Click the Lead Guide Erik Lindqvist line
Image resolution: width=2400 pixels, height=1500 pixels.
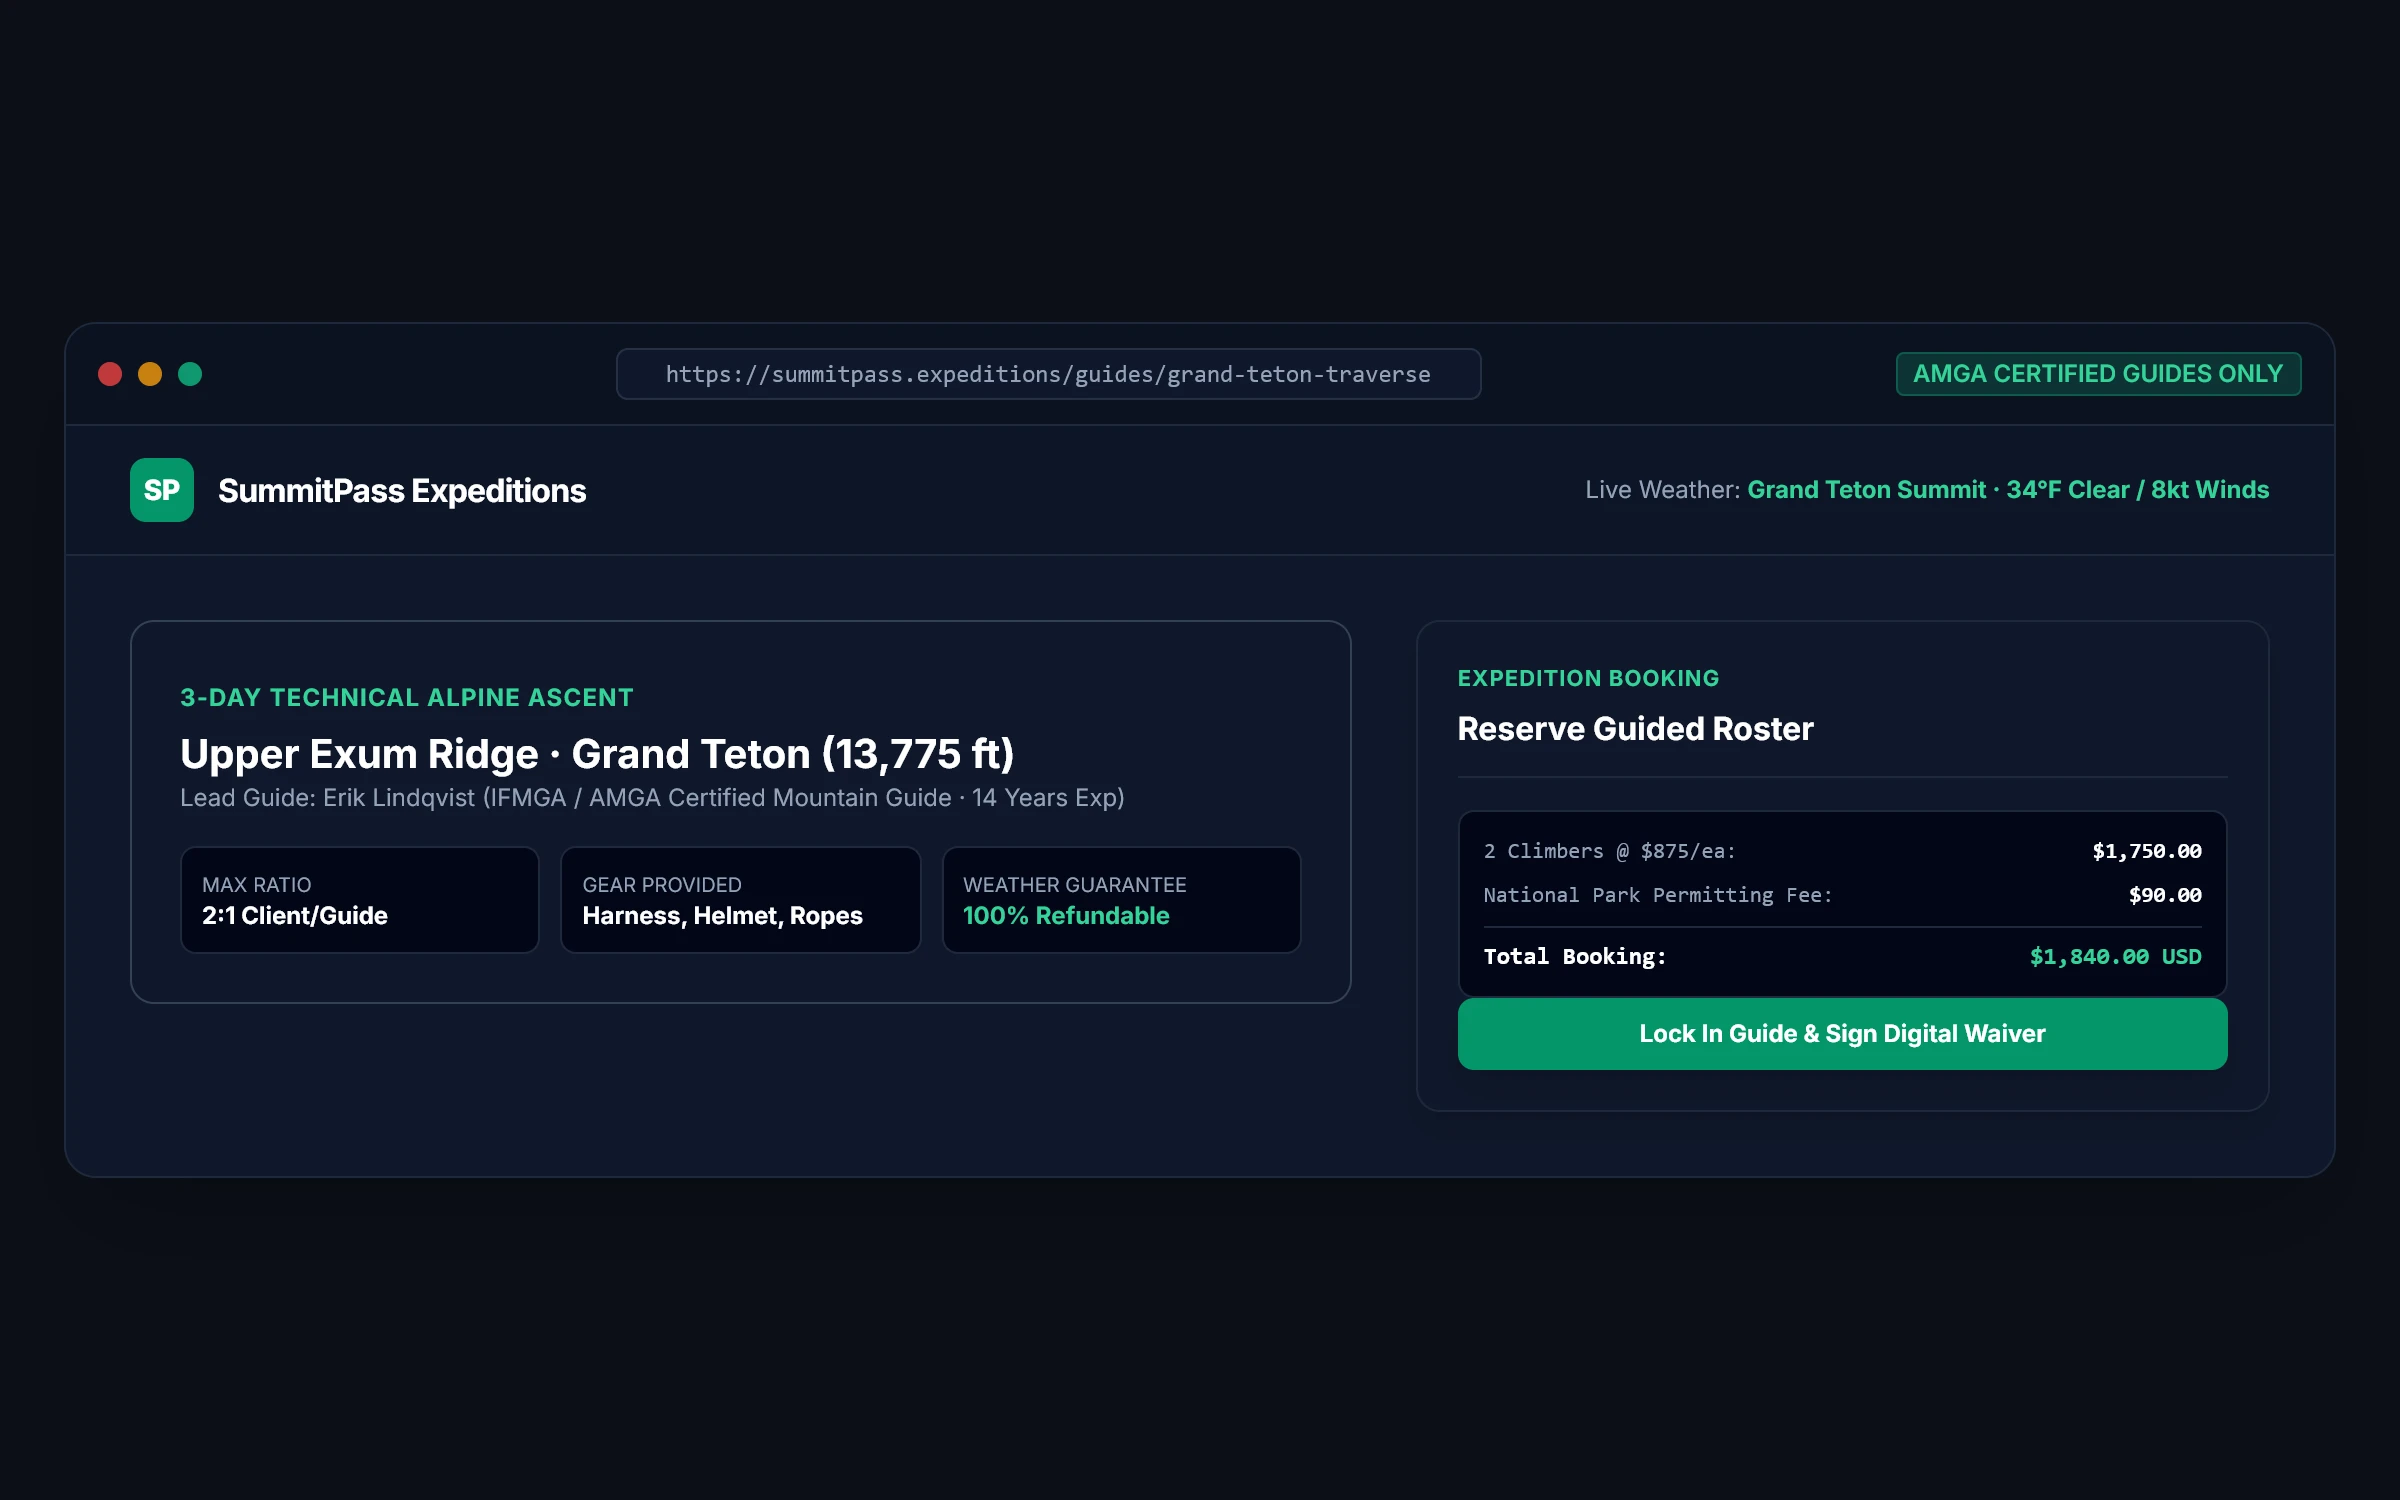click(652, 798)
